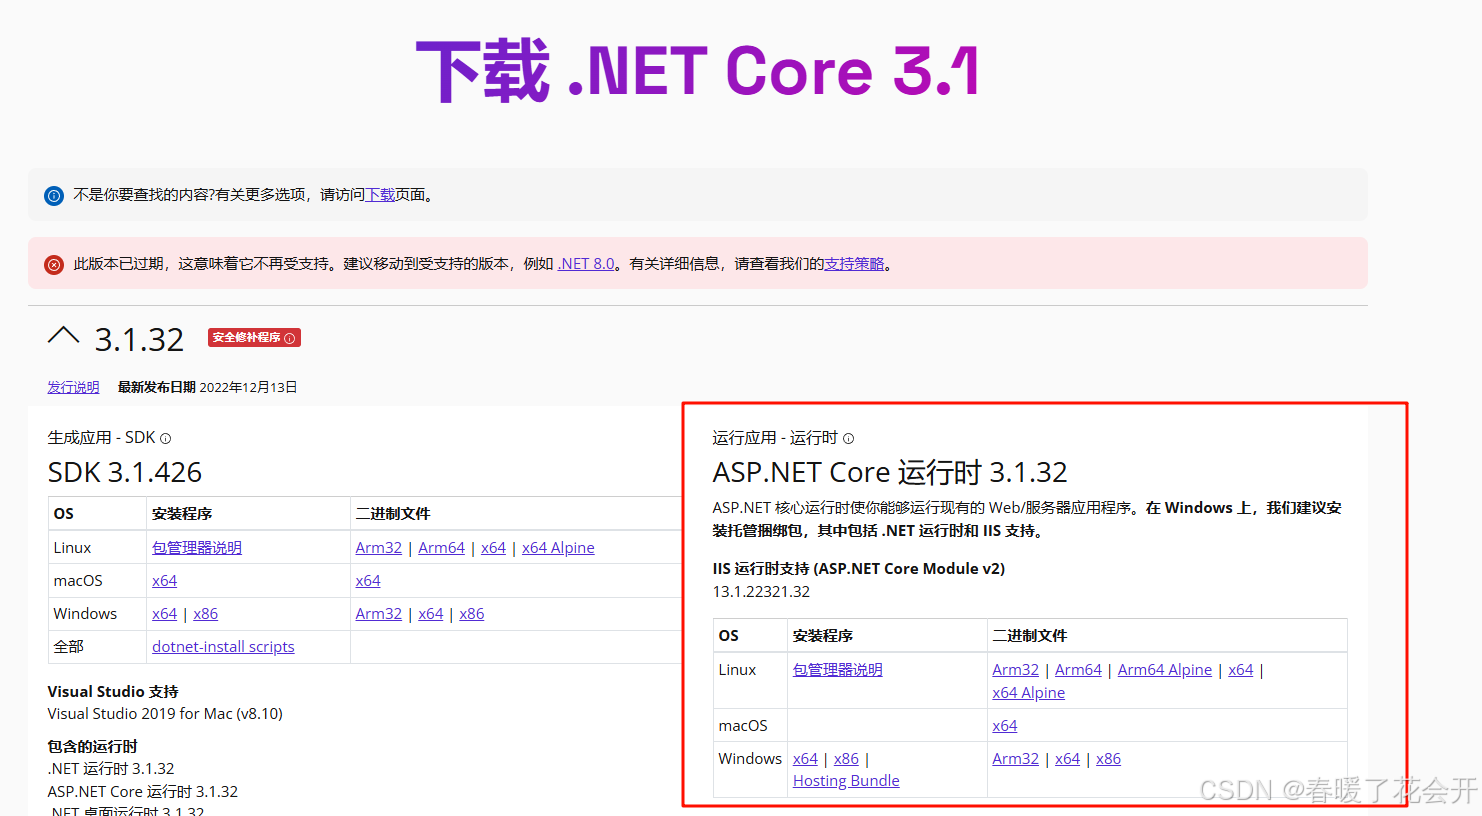Download SDK Linux Arm32 binary
Viewport: 1482px width, 816px height.
(x=379, y=548)
